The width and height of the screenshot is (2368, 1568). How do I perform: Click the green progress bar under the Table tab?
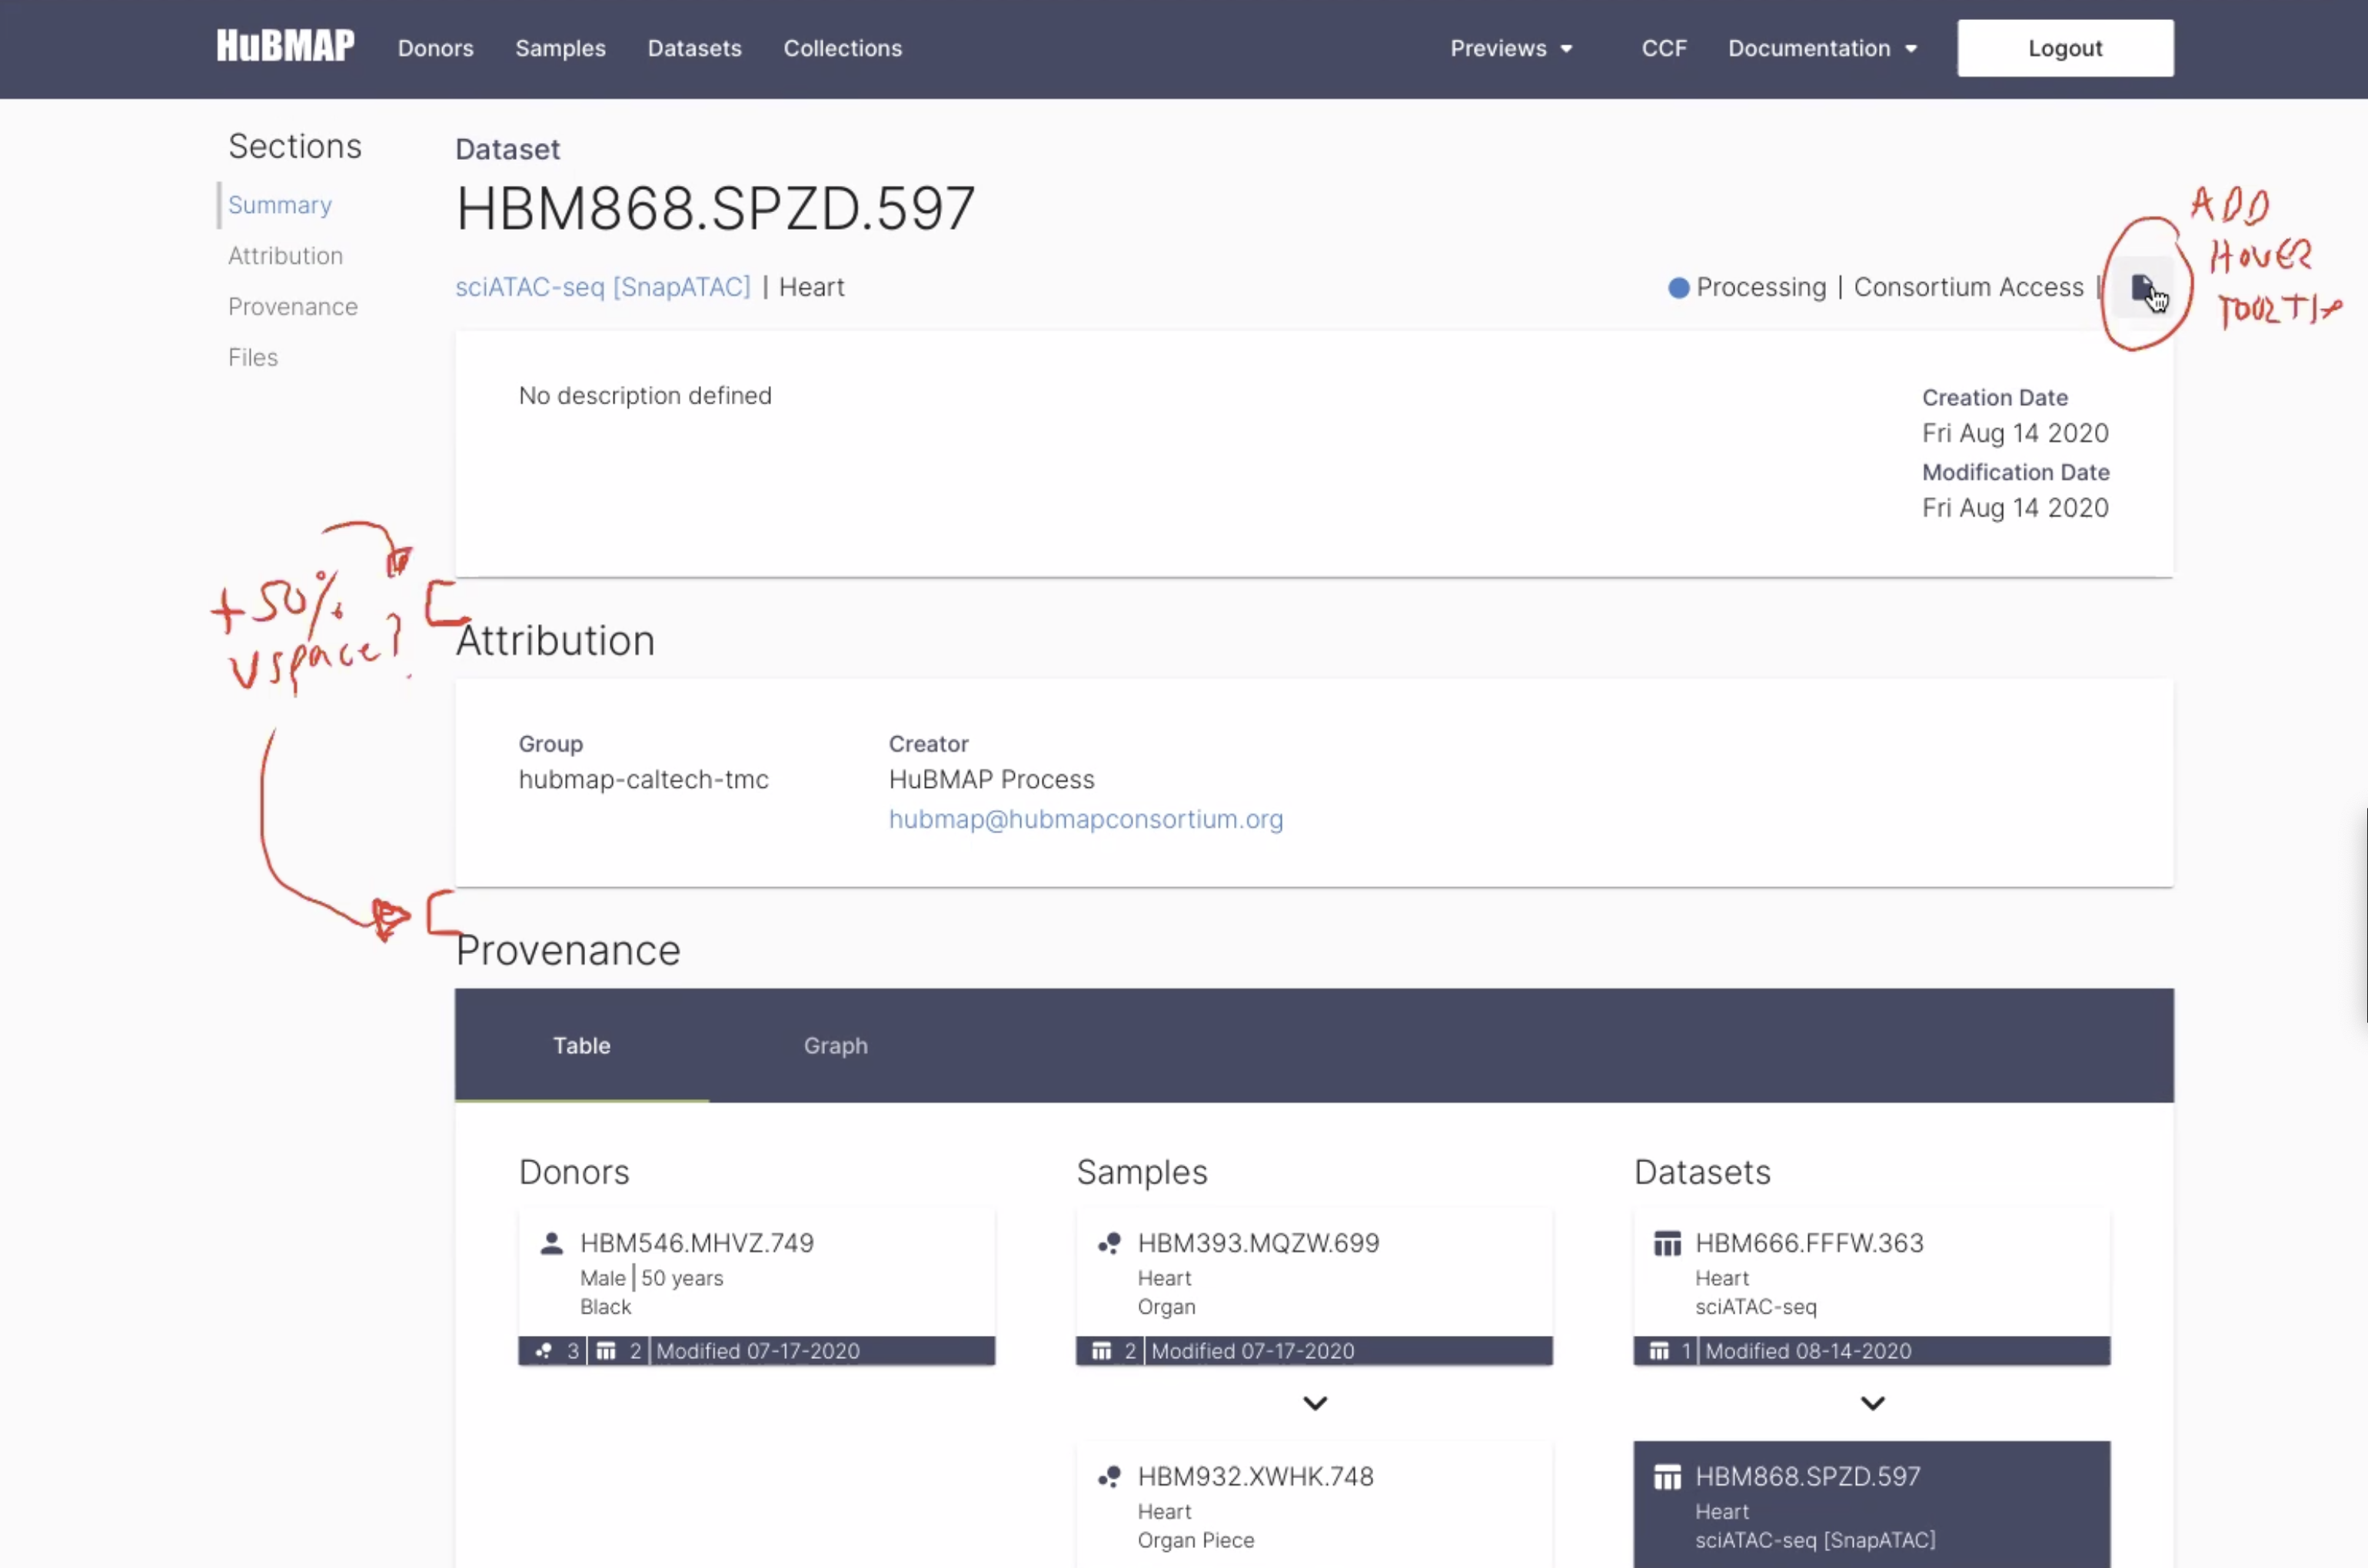click(x=581, y=1099)
